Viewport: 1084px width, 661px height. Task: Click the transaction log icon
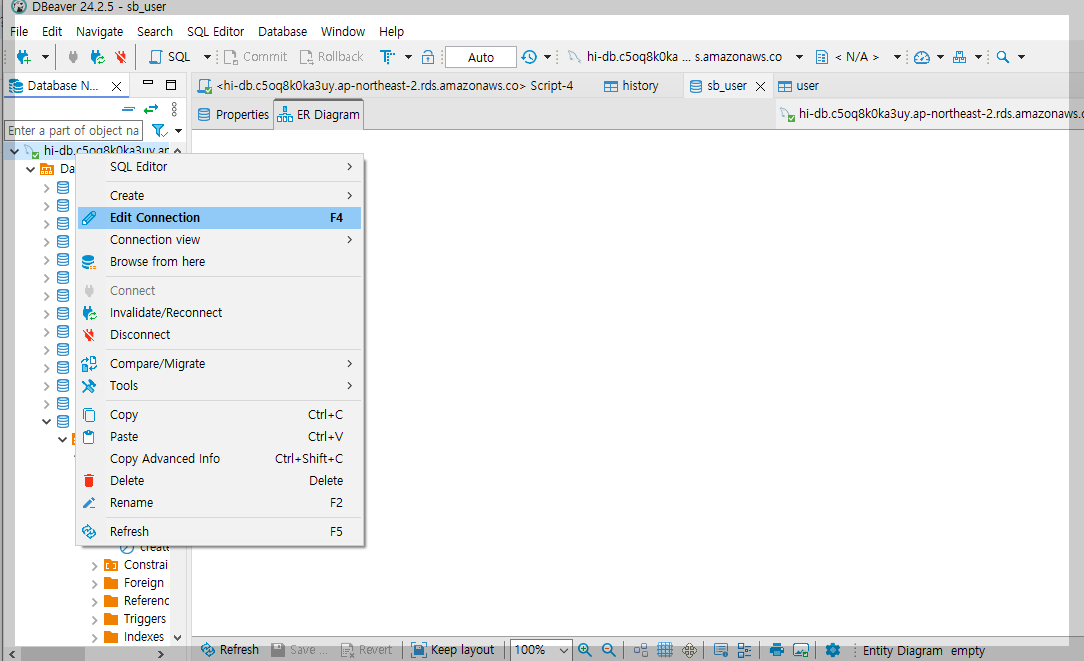(x=529, y=57)
